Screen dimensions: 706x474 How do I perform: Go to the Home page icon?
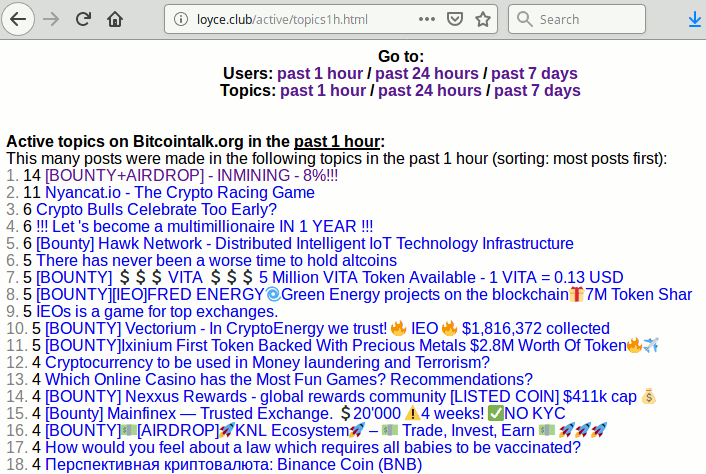coord(115,19)
